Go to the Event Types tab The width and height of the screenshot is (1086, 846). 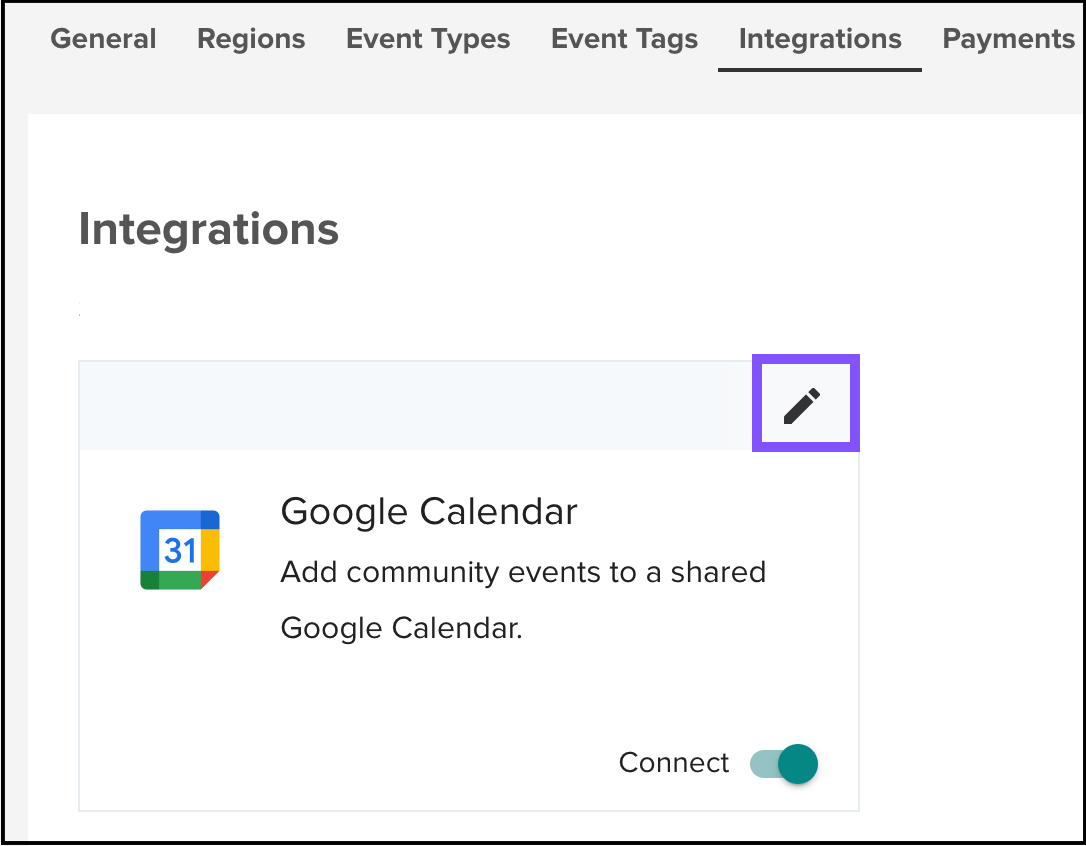click(x=428, y=39)
